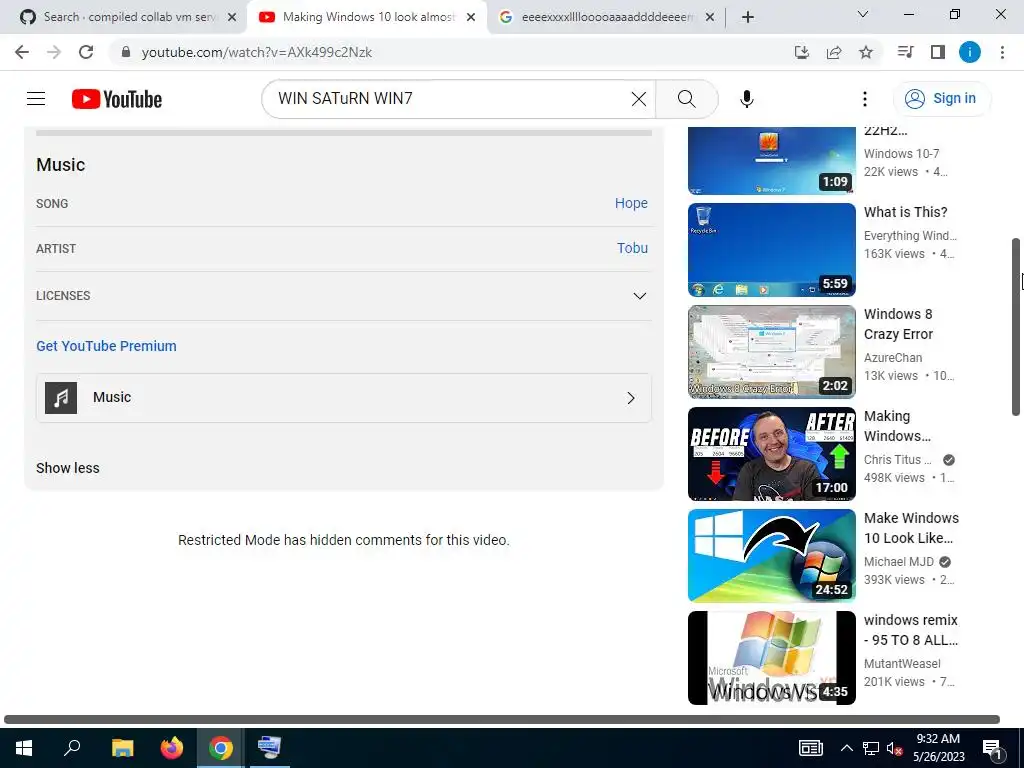Bookmark this tab with star icon
The width and height of the screenshot is (1024, 768).
click(866, 52)
